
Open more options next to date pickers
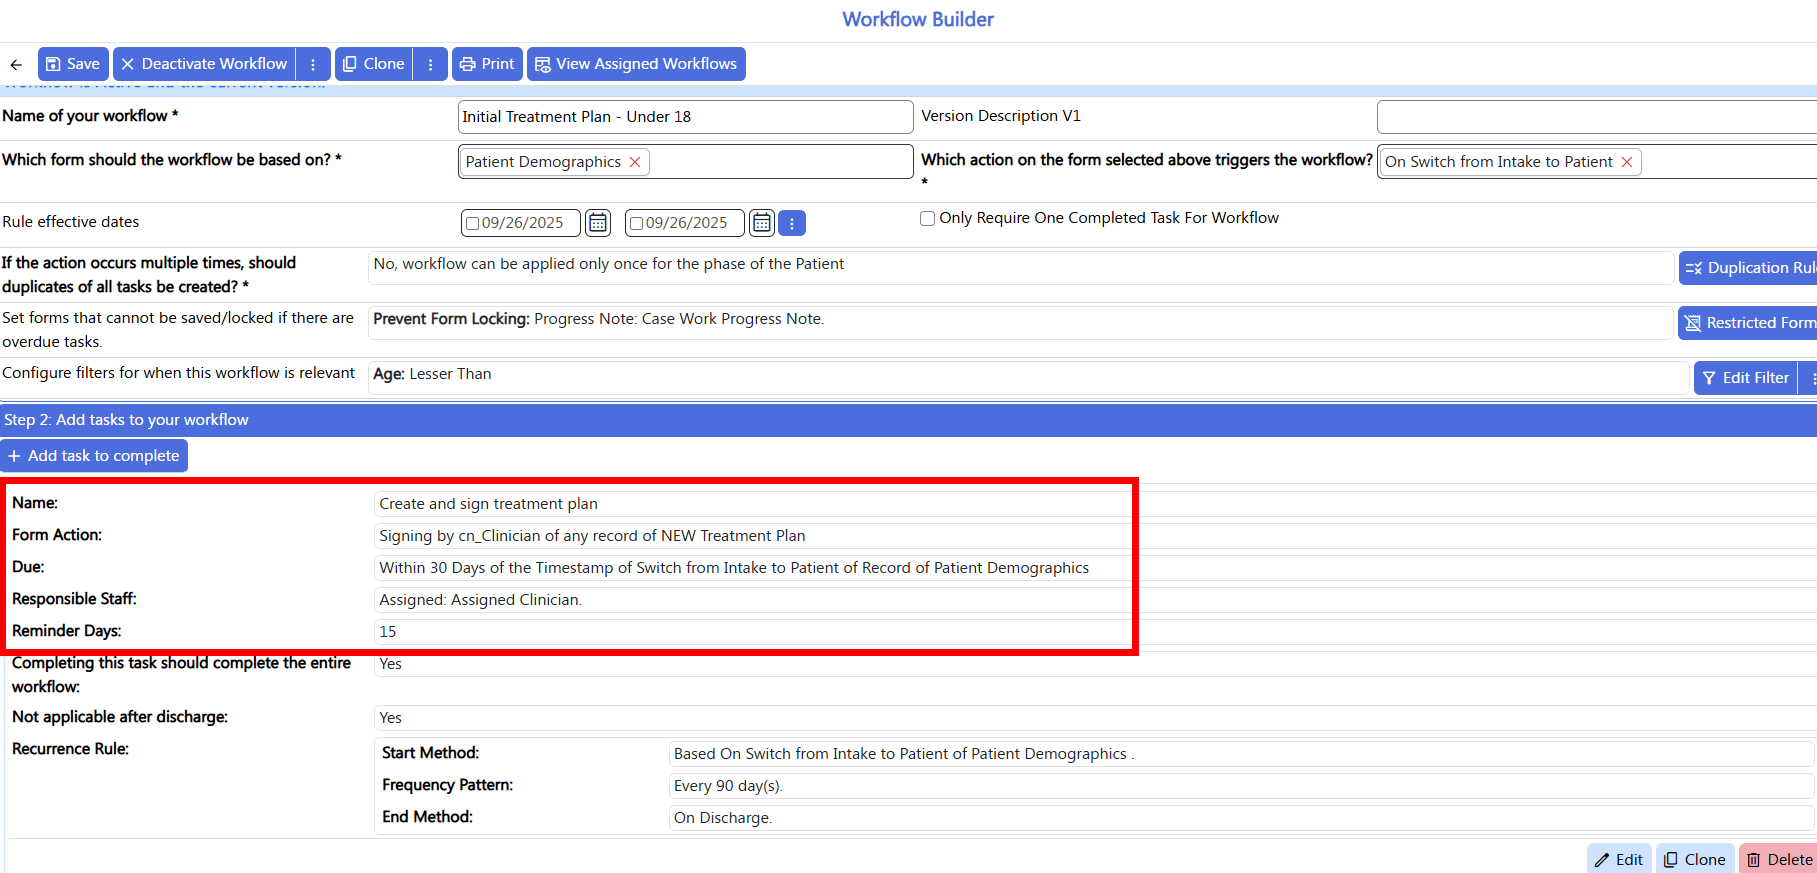click(792, 223)
